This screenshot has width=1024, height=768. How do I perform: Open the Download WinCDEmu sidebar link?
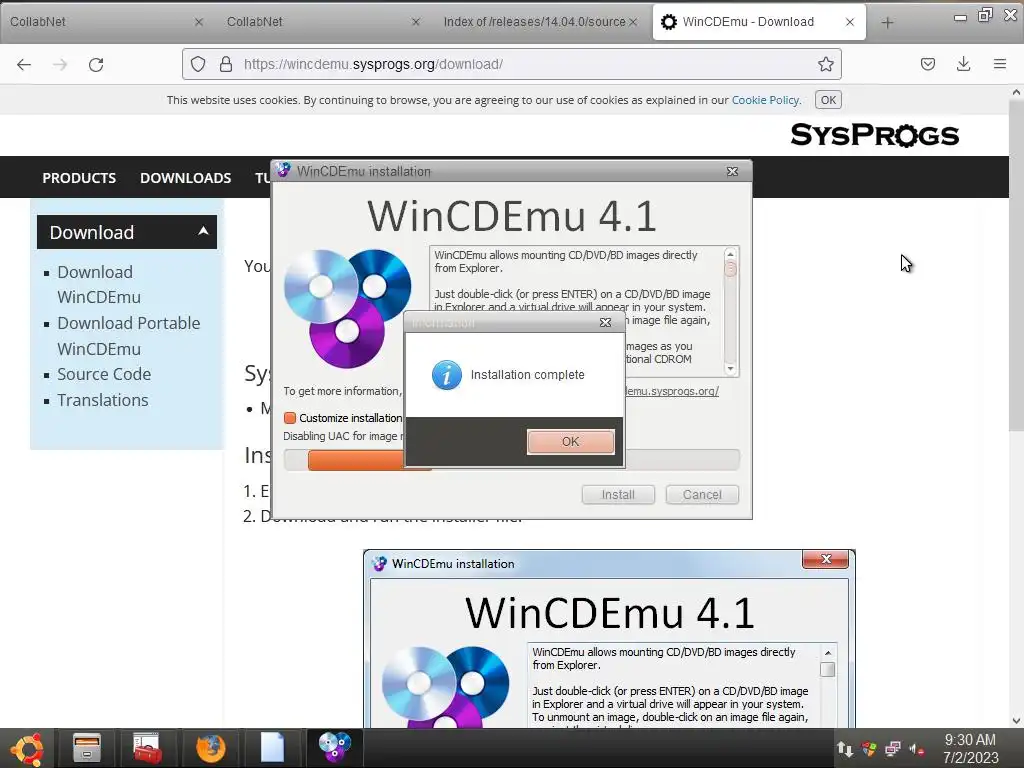point(99,285)
